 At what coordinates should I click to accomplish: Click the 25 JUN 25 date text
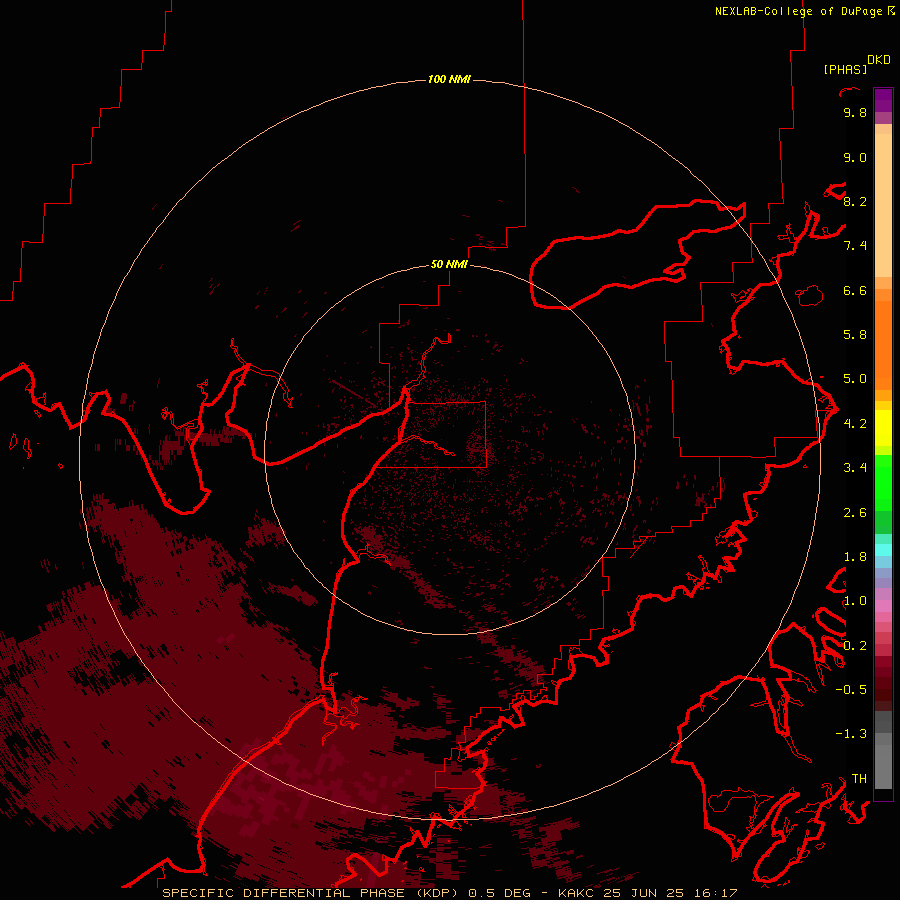pos(643,893)
